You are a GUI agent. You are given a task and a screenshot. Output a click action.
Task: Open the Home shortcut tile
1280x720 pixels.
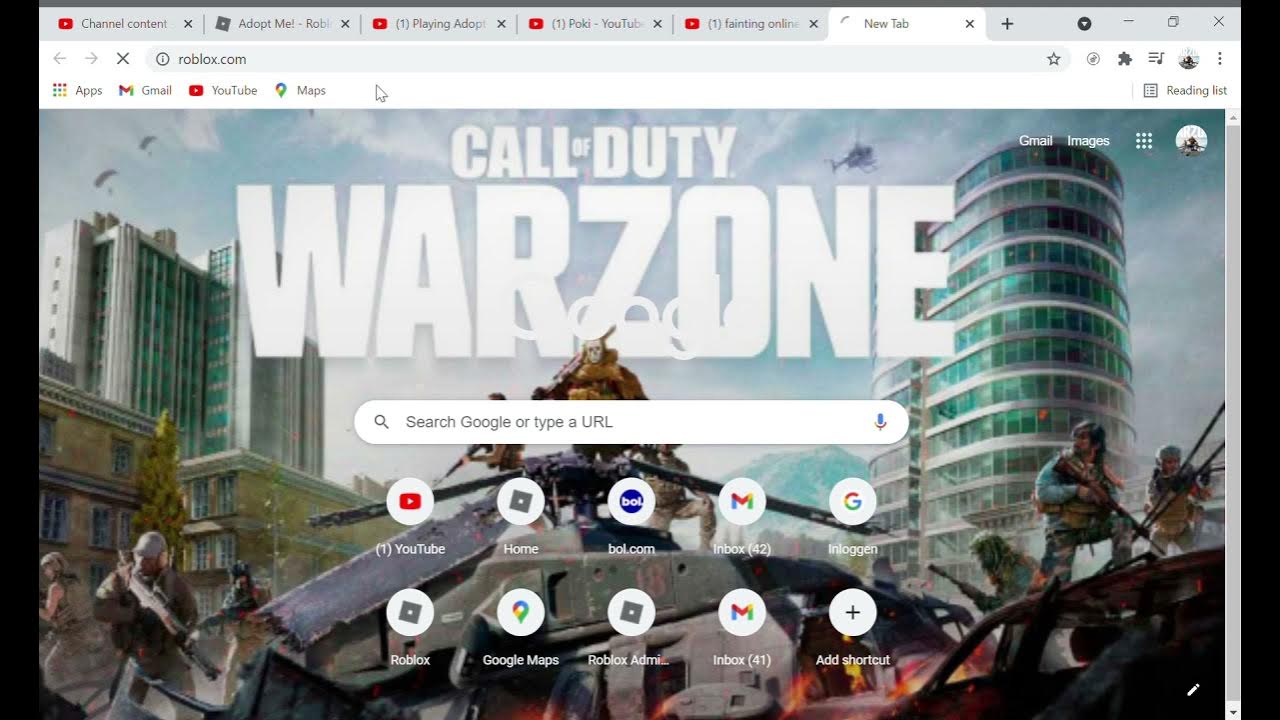521,502
